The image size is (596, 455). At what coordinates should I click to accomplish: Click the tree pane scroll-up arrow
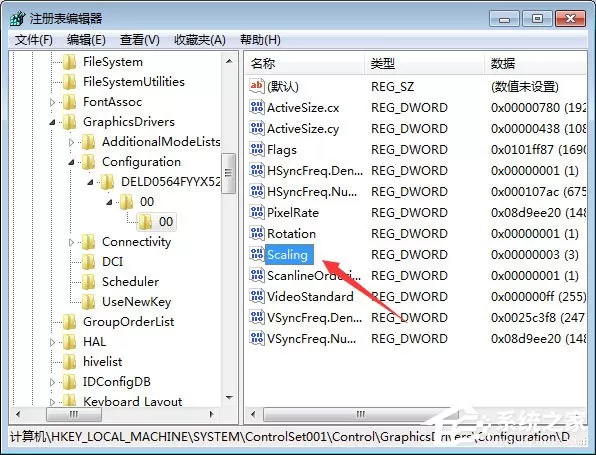[x=229, y=61]
